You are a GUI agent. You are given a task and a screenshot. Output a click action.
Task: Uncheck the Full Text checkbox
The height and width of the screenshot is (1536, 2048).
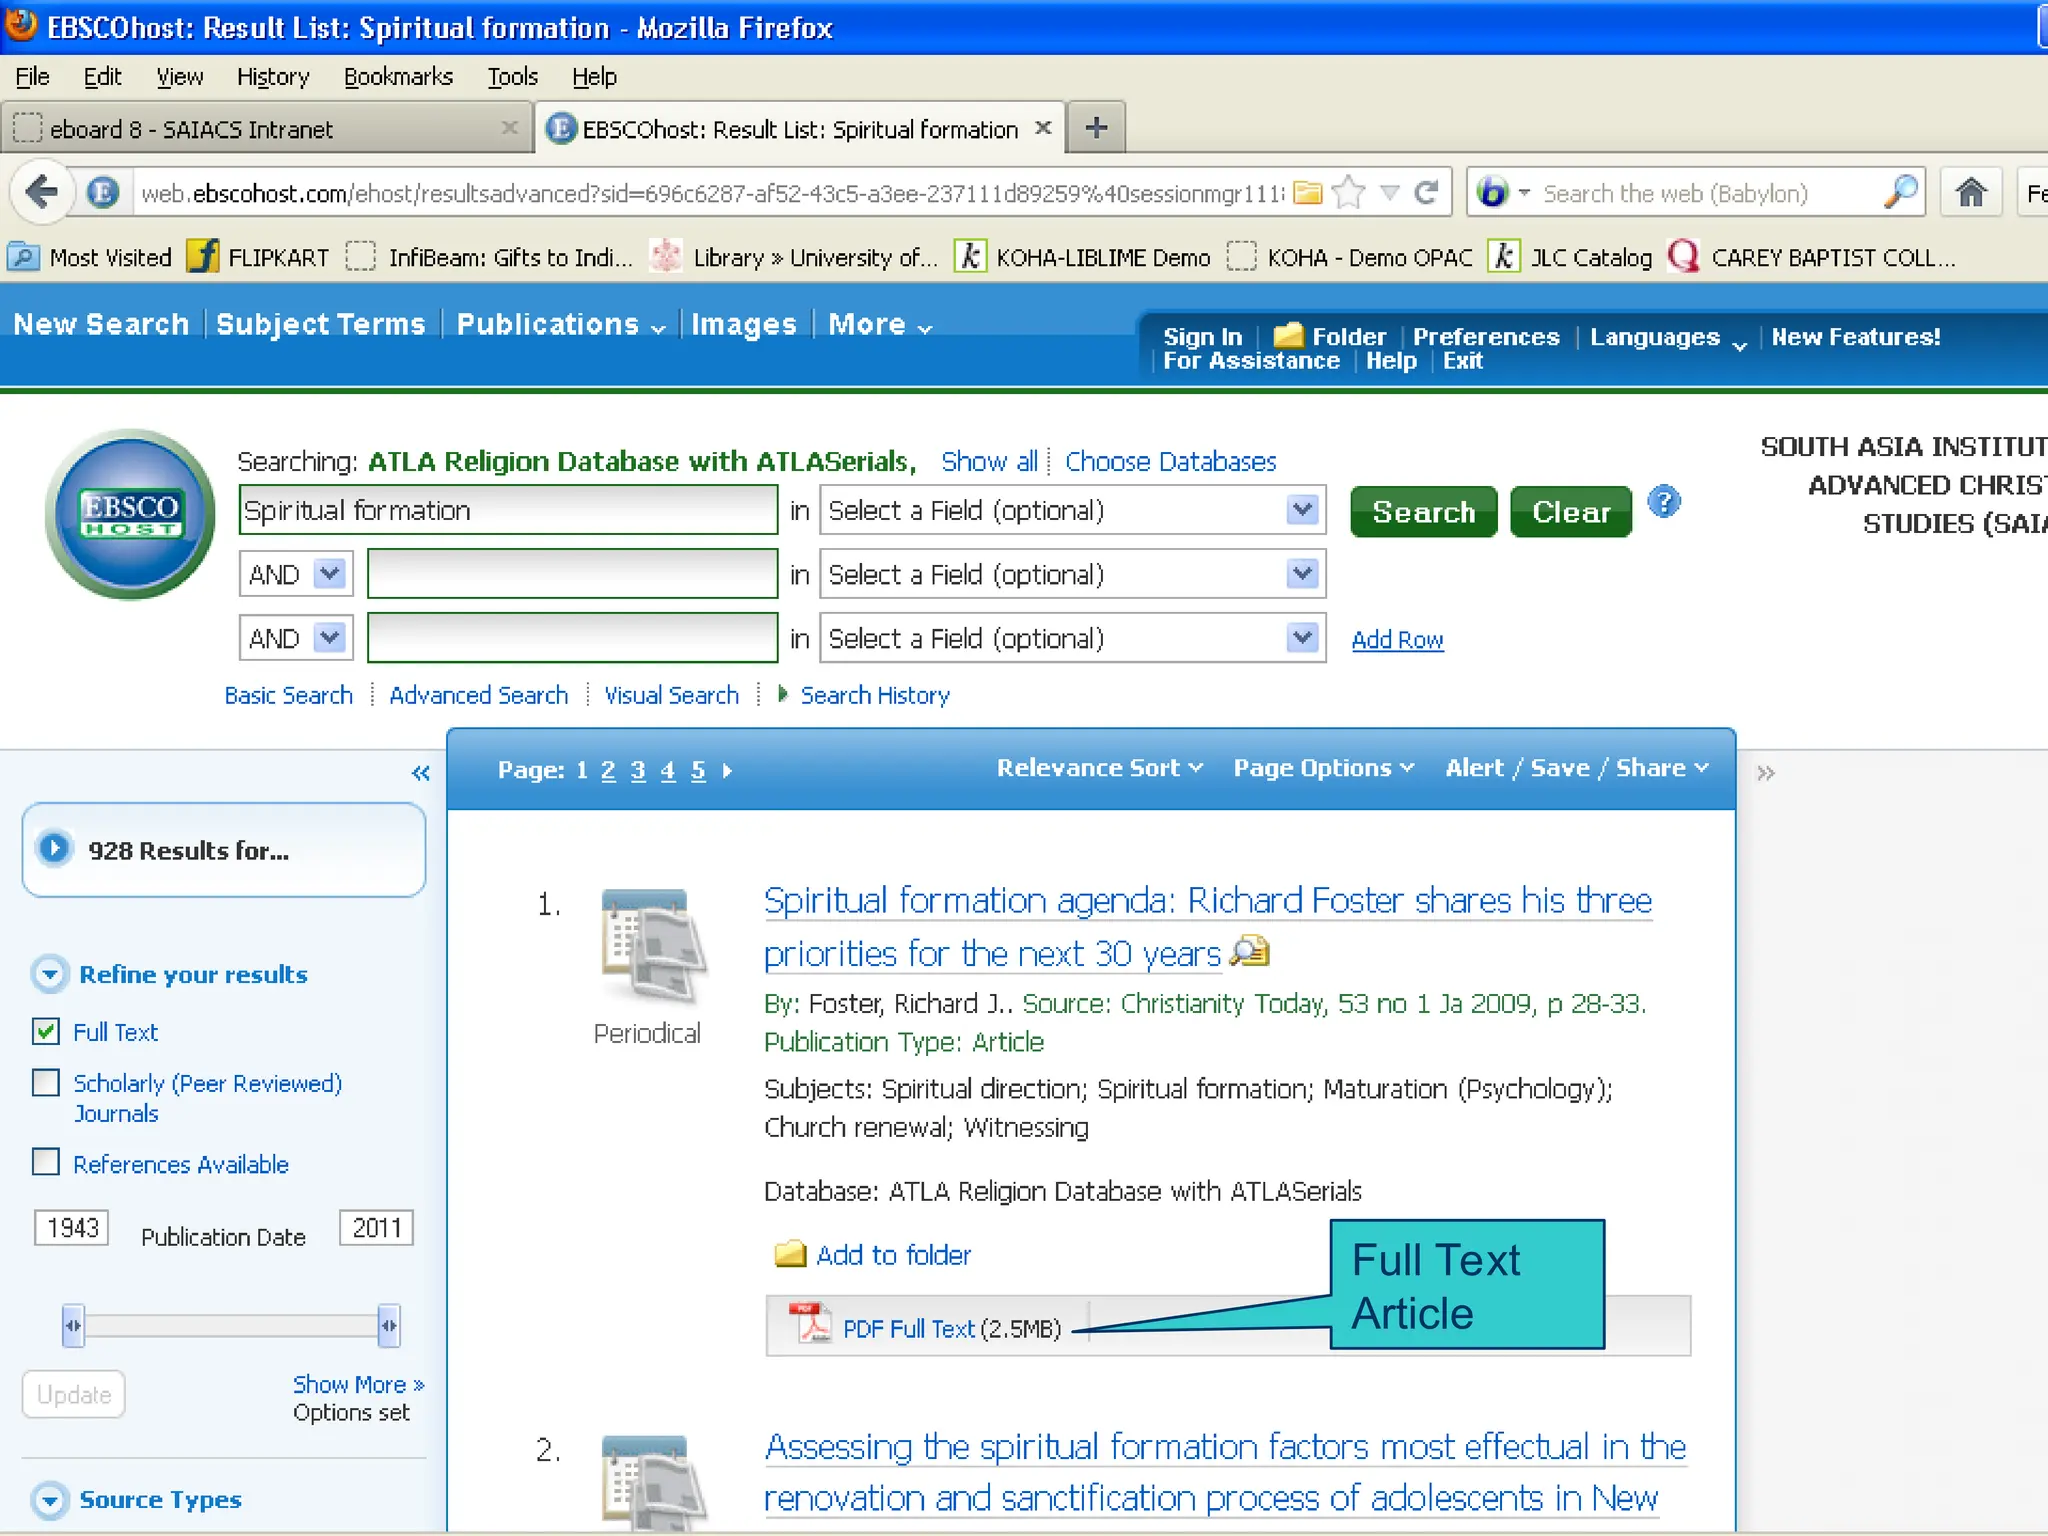point(46,1031)
